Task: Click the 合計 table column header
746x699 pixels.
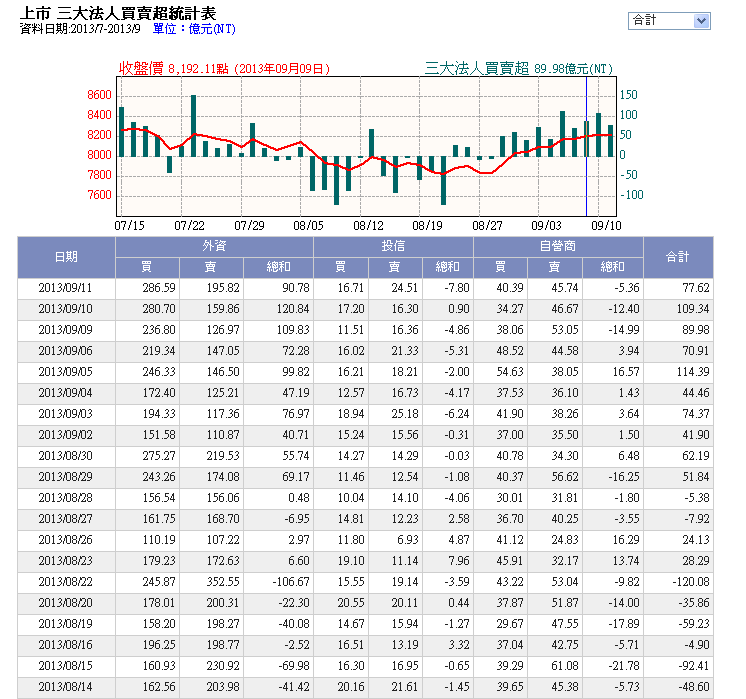Action: [x=678, y=257]
